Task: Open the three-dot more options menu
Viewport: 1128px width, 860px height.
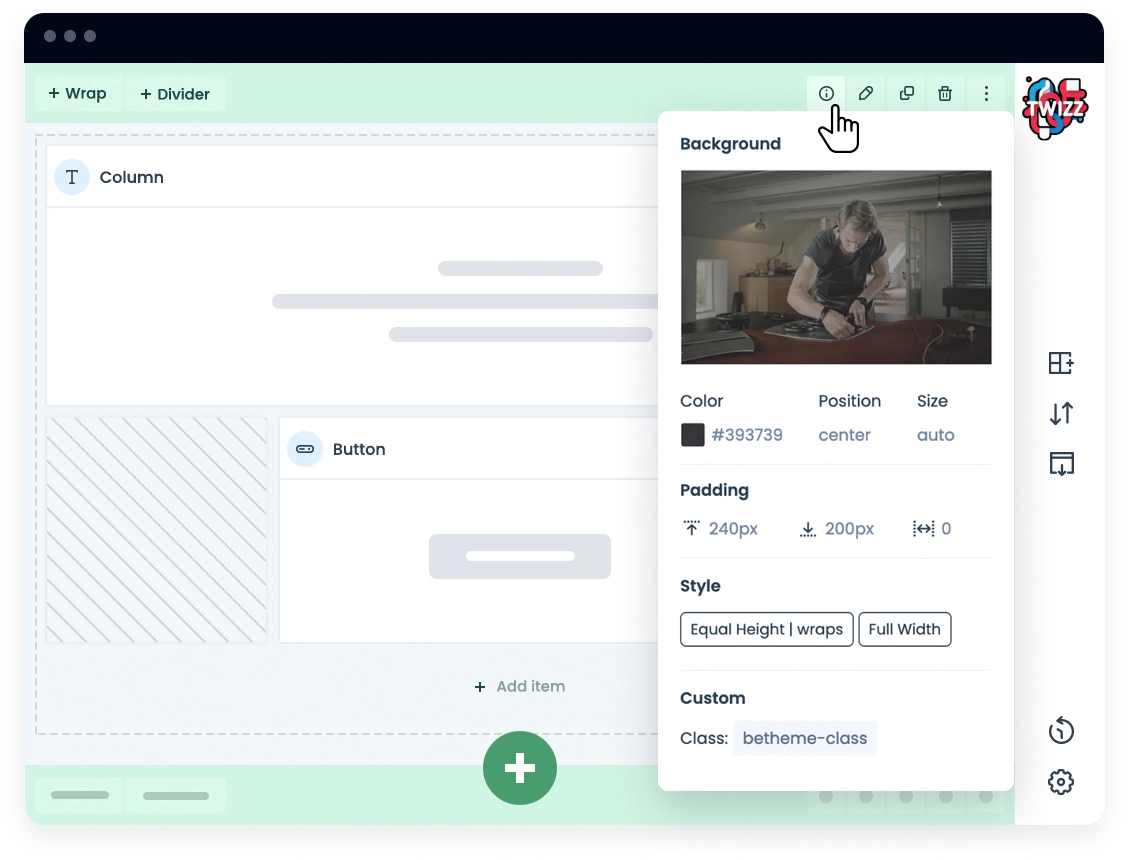Action: click(986, 94)
